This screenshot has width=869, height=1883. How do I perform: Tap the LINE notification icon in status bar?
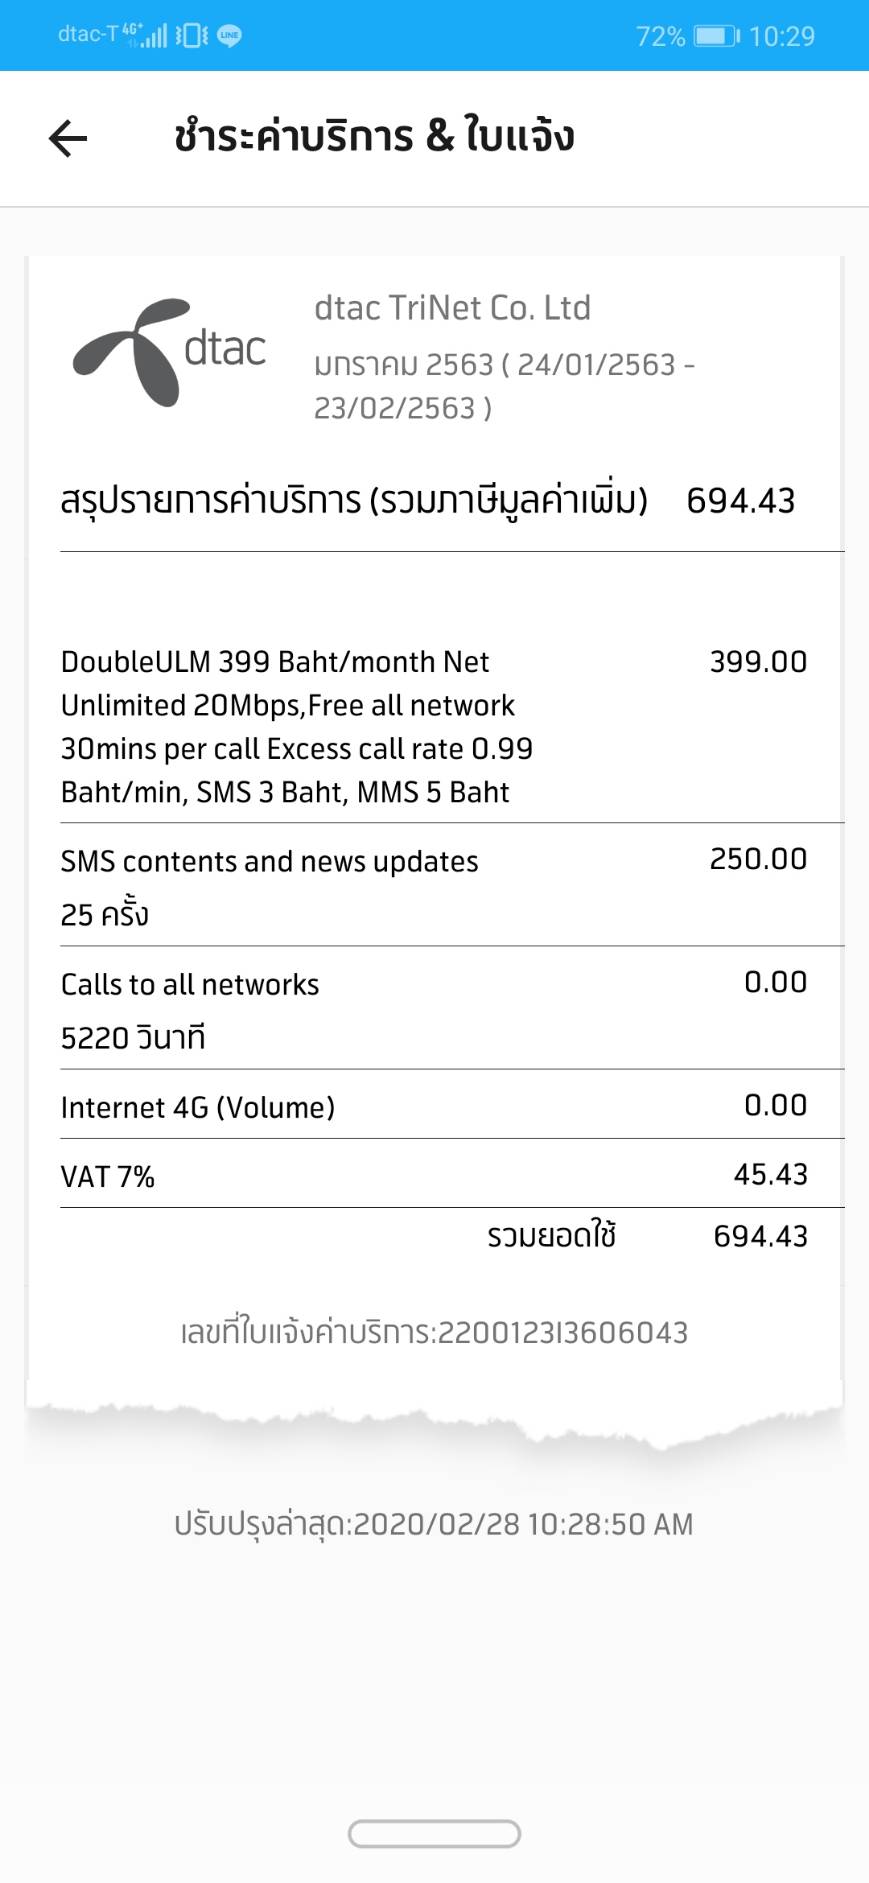[x=230, y=36]
